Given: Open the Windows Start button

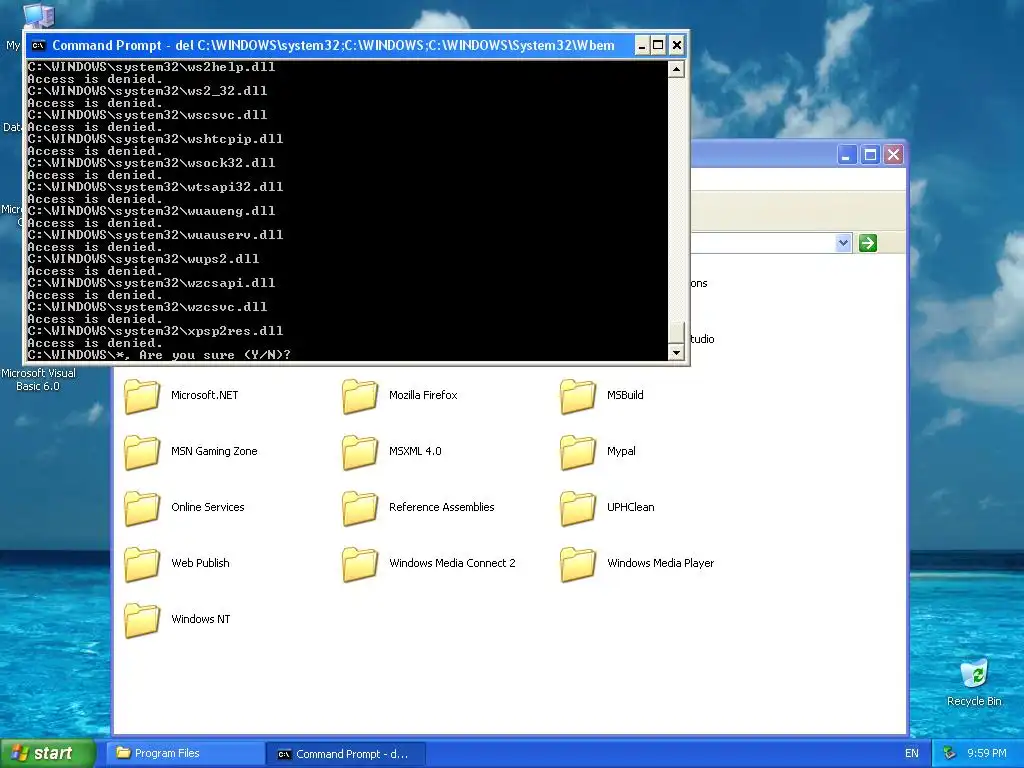Looking at the screenshot, I should click(x=47, y=754).
